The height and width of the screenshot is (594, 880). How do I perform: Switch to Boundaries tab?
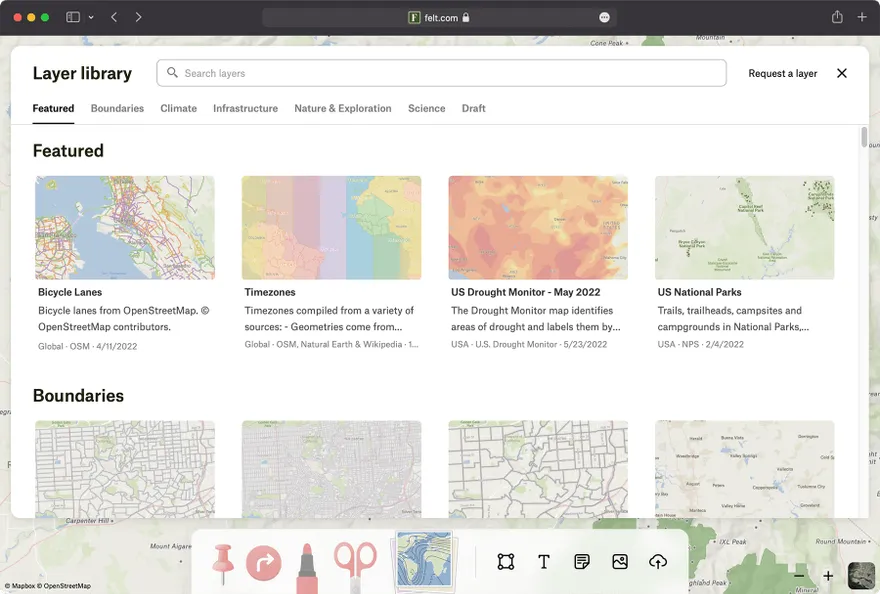pos(117,108)
